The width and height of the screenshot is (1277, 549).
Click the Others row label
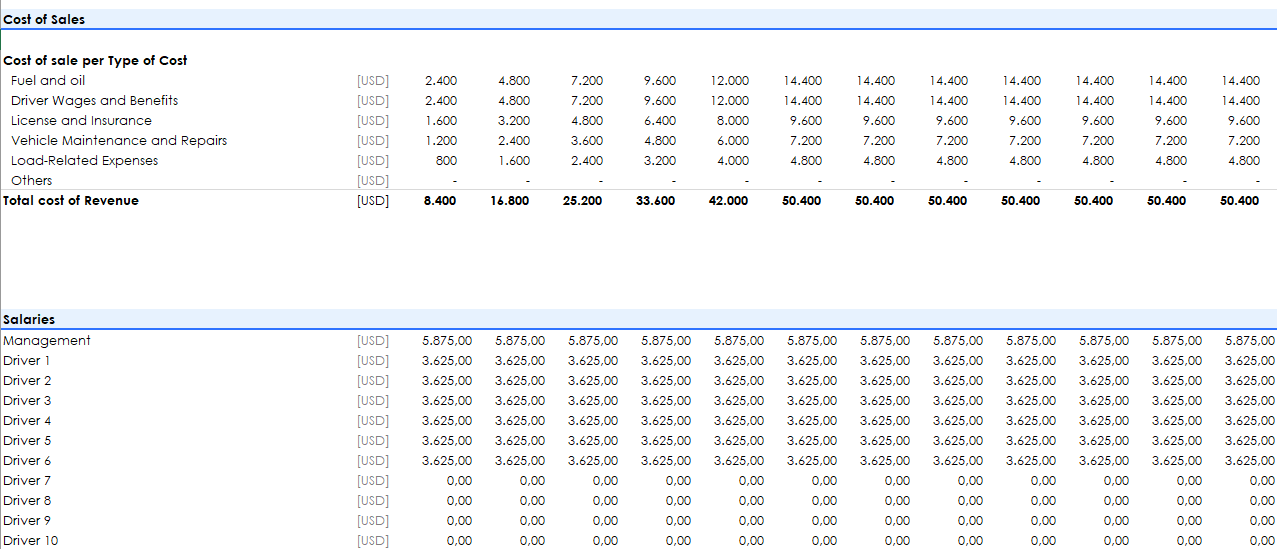(x=31, y=180)
